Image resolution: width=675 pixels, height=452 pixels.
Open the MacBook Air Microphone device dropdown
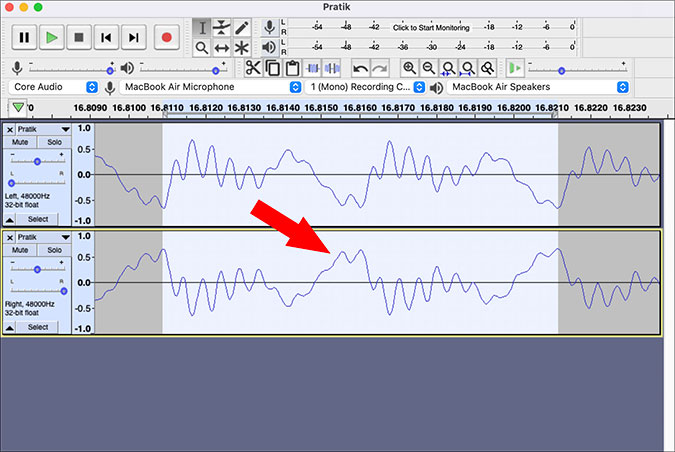(x=211, y=87)
